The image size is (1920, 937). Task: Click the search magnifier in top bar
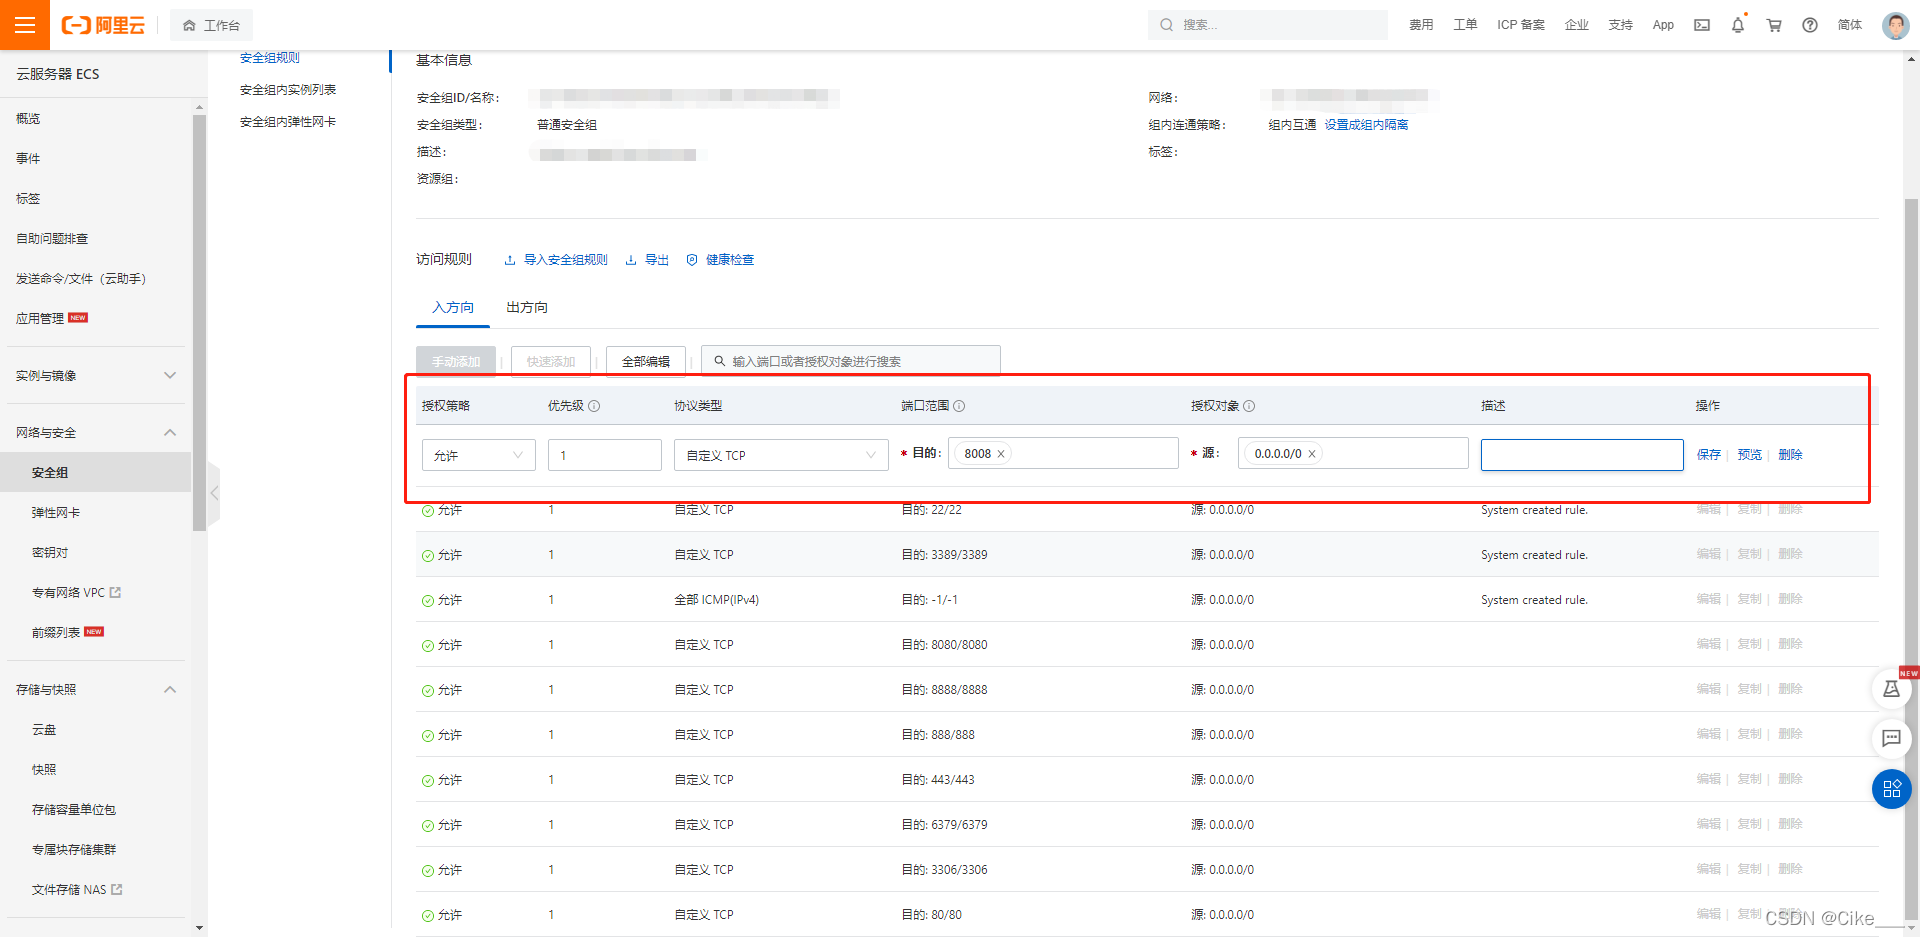click(x=1167, y=25)
